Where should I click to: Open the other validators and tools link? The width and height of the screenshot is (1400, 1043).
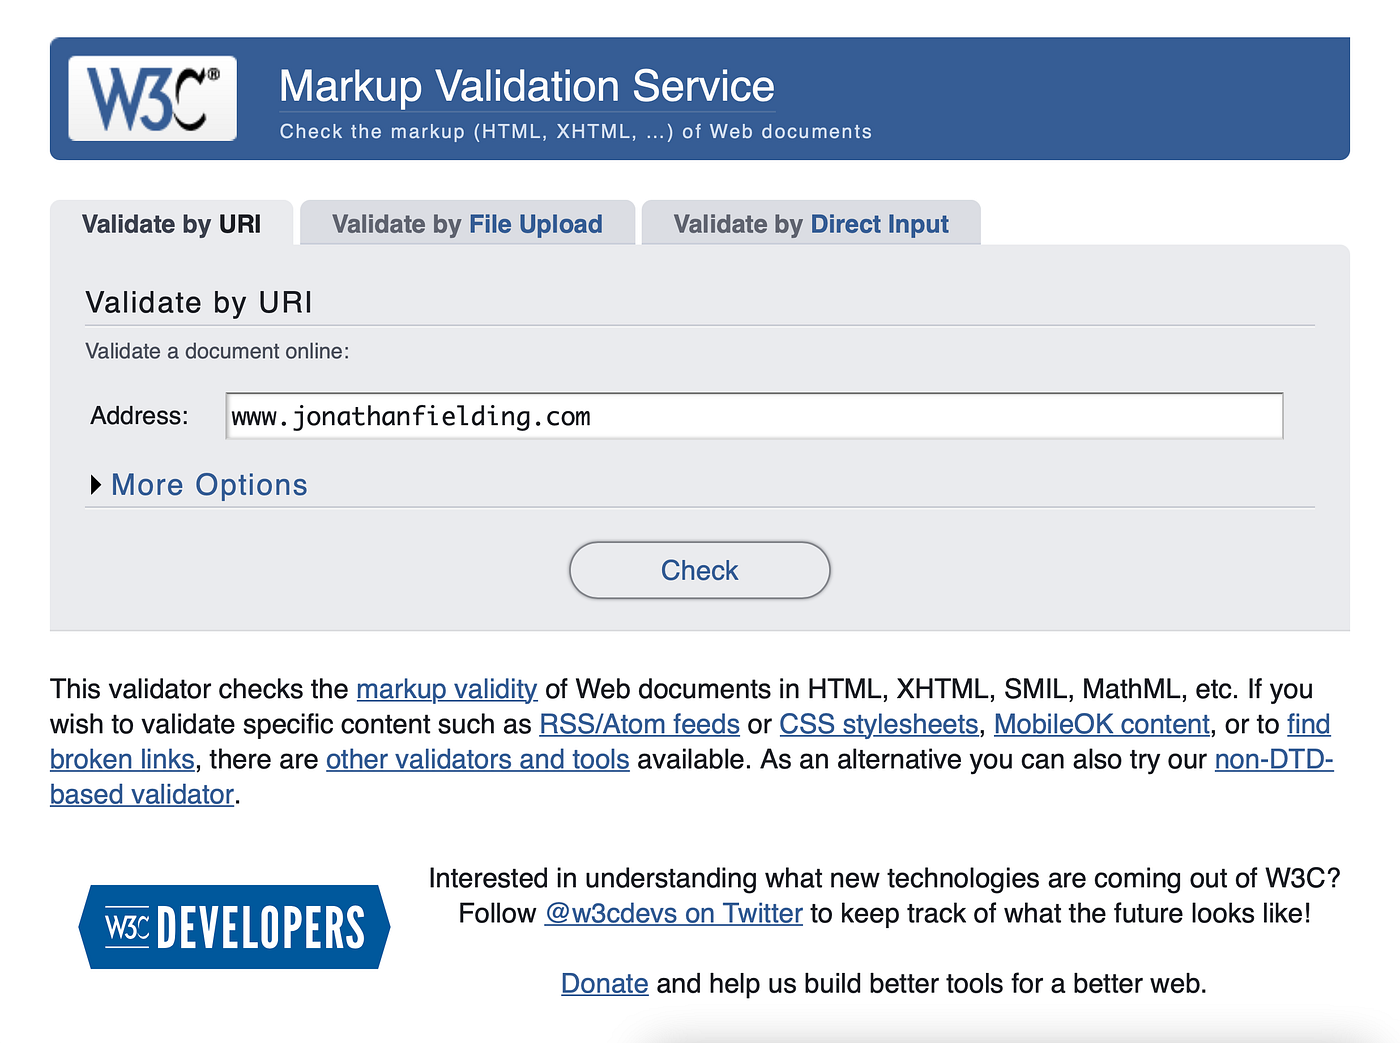(477, 759)
